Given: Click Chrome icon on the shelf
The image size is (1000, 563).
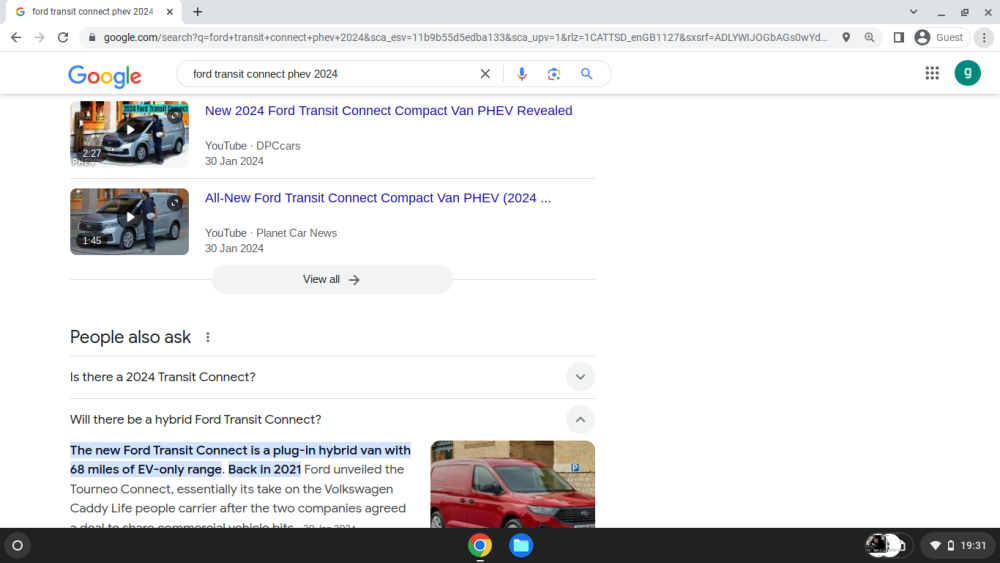Looking at the screenshot, I should (480, 545).
